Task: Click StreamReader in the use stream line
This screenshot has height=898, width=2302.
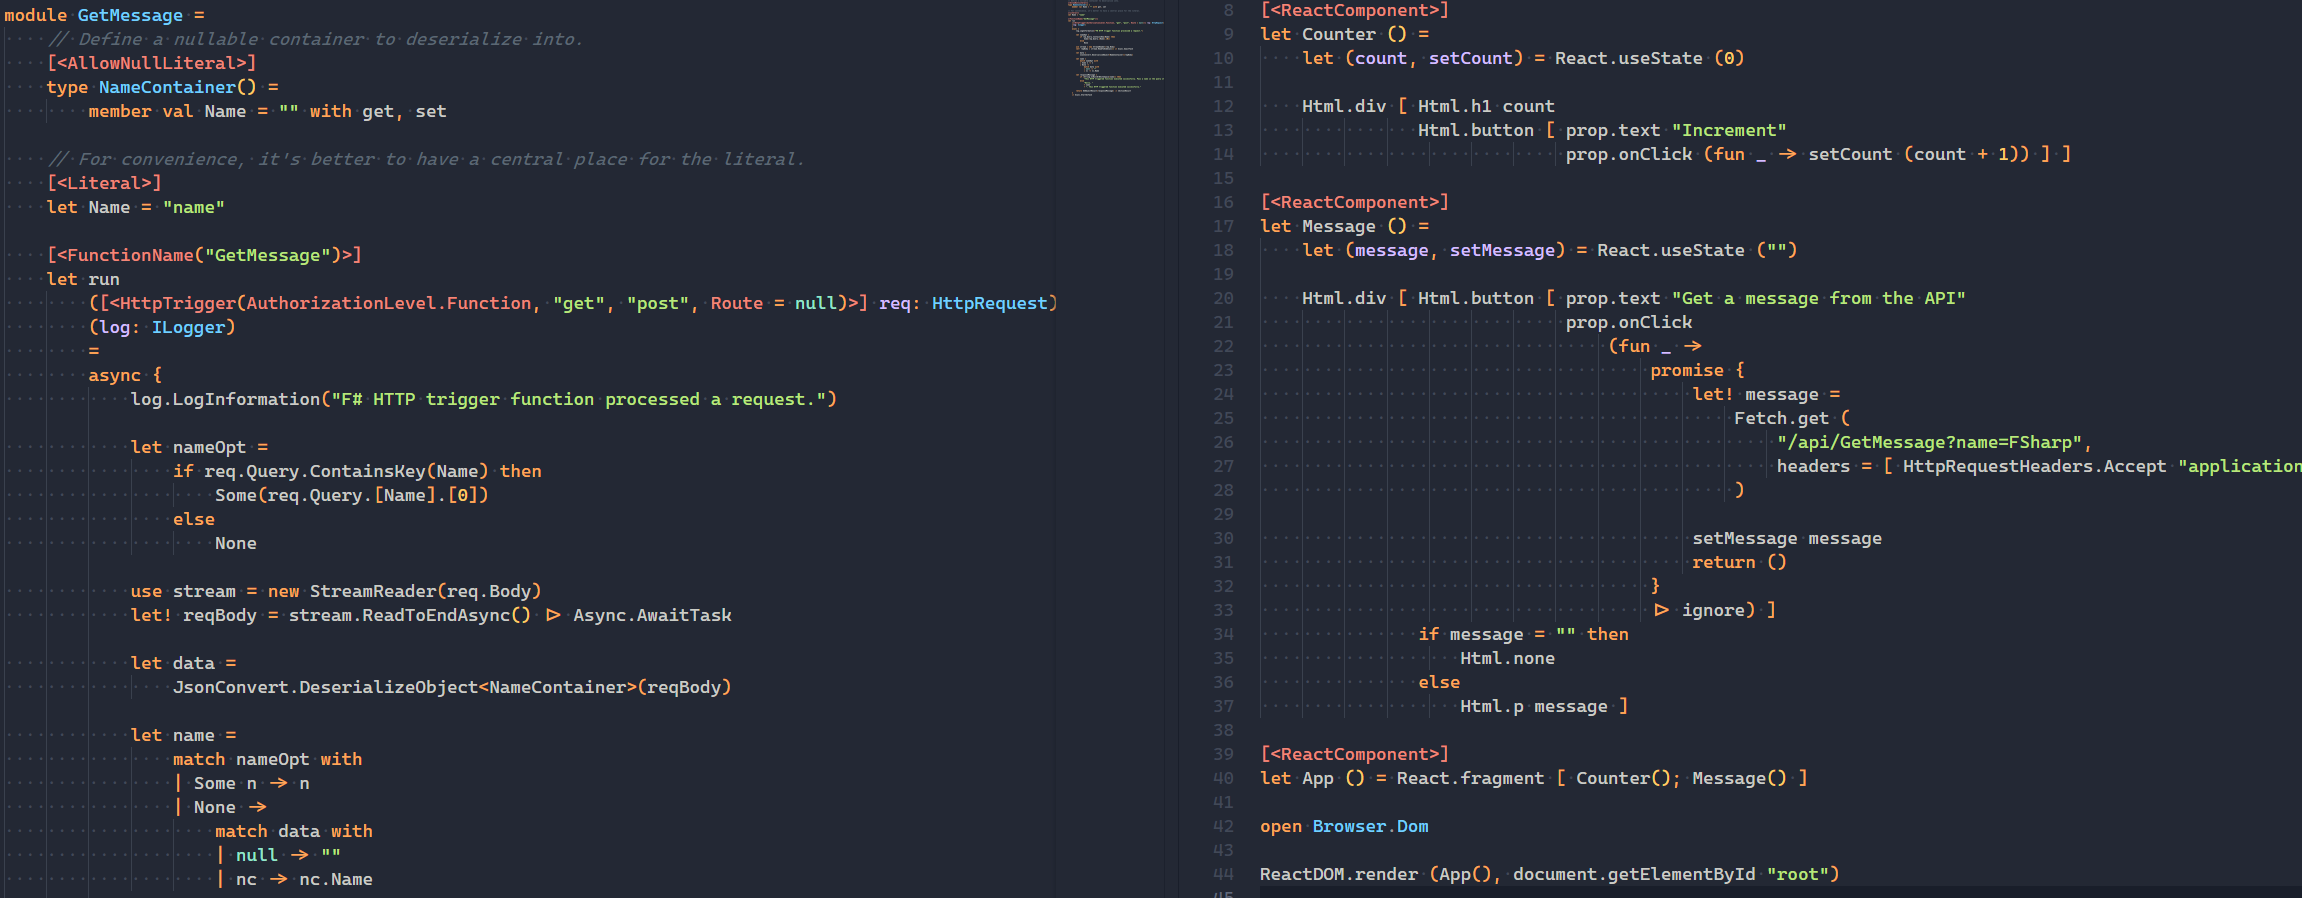Action: coord(373,591)
